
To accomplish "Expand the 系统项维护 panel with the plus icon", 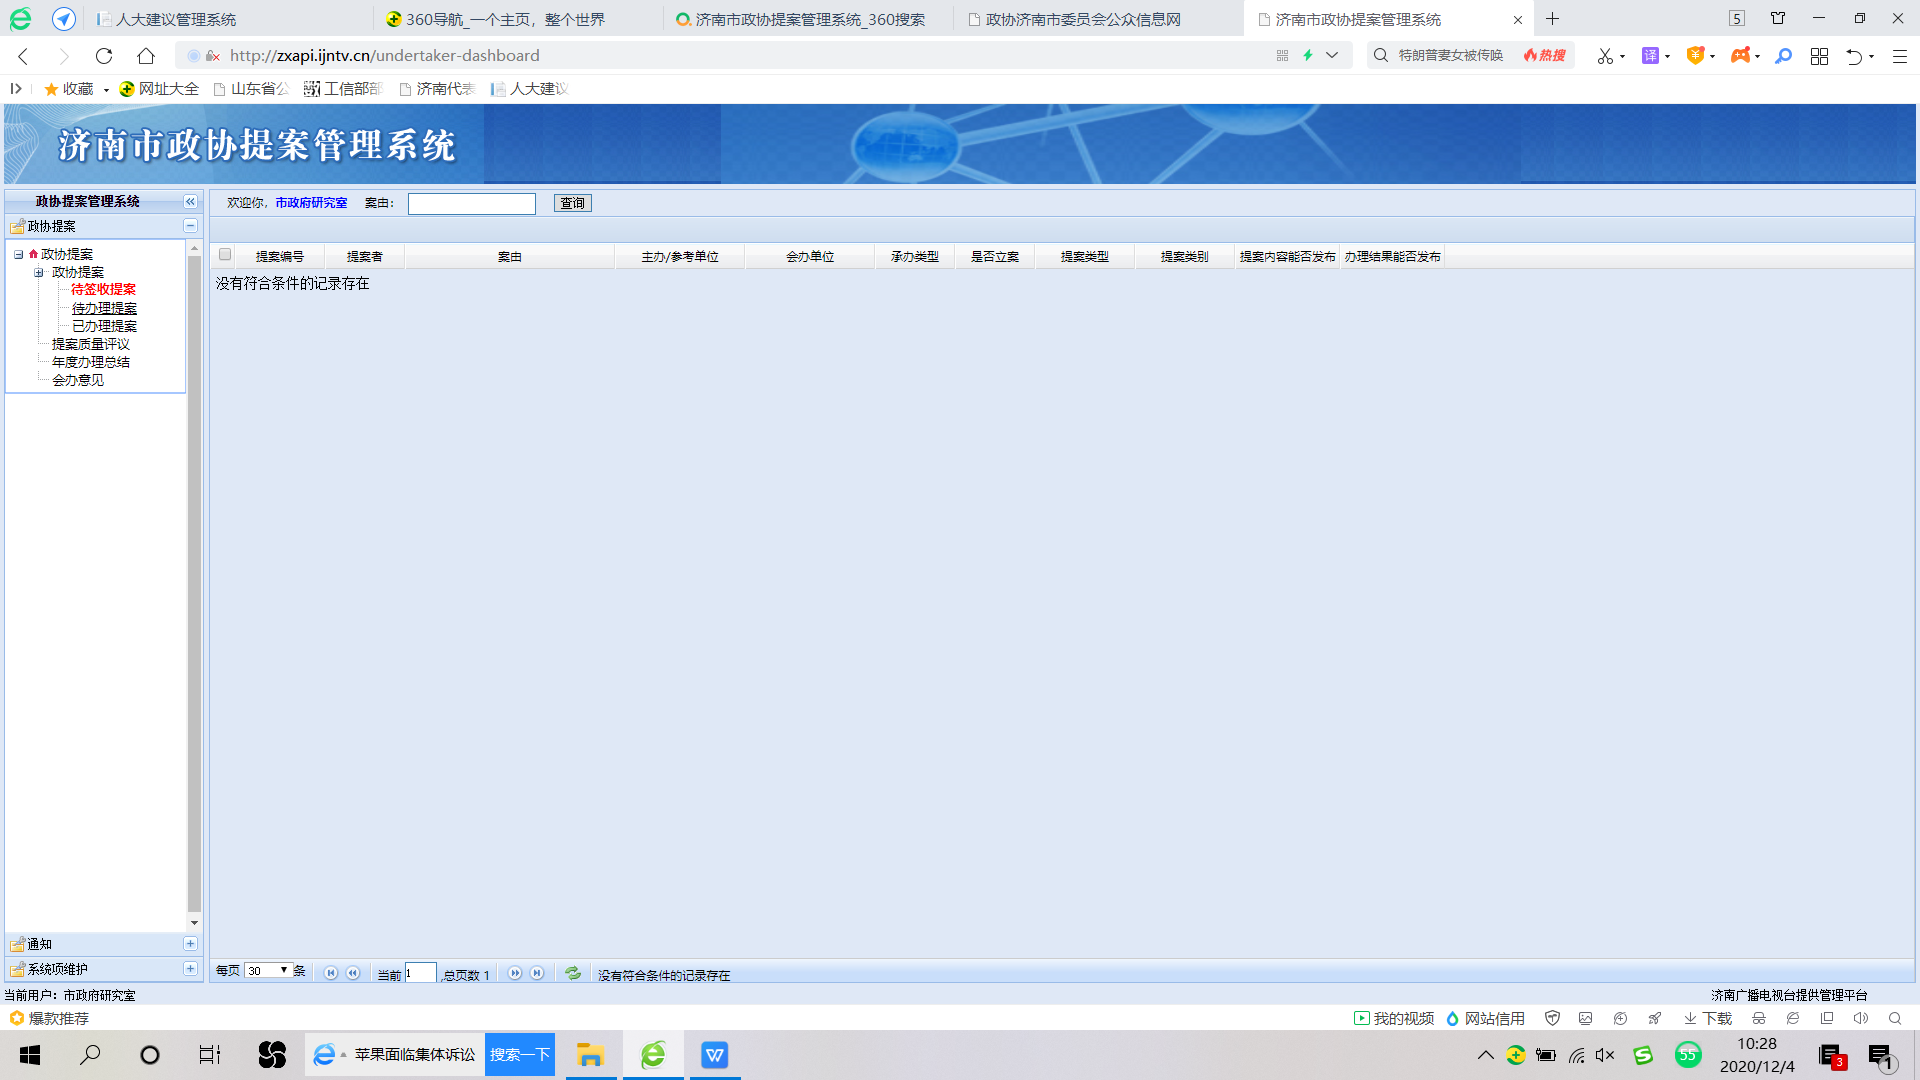I will [x=190, y=969].
